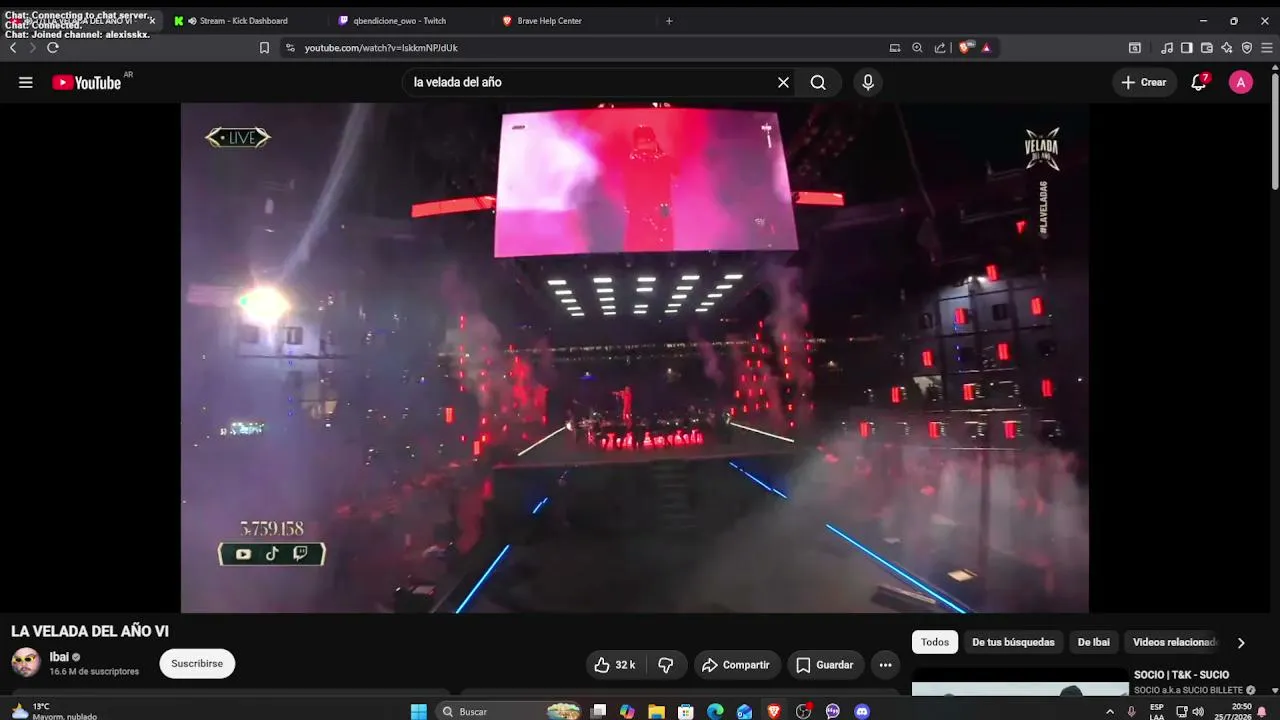The height and width of the screenshot is (720, 1280).
Task: Go back in browser history
Action: [13, 47]
